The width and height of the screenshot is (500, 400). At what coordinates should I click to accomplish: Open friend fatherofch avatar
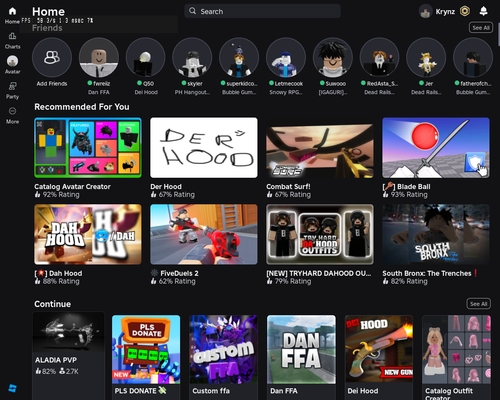(x=473, y=57)
